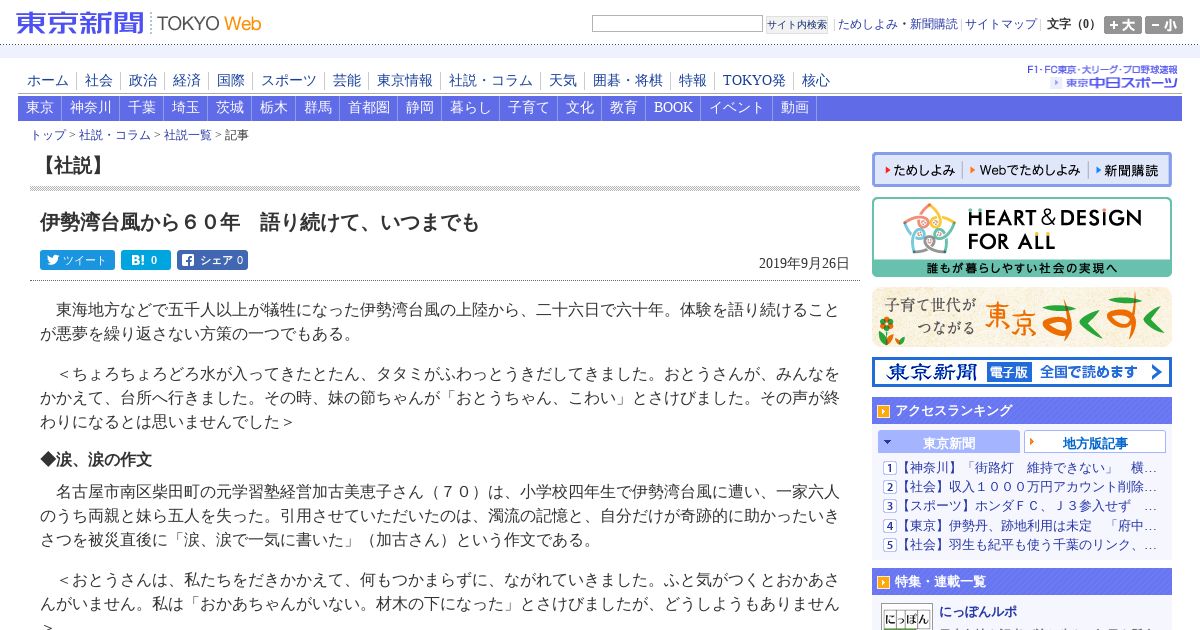Open the TOKYO発 section

pyautogui.click(x=754, y=80)
